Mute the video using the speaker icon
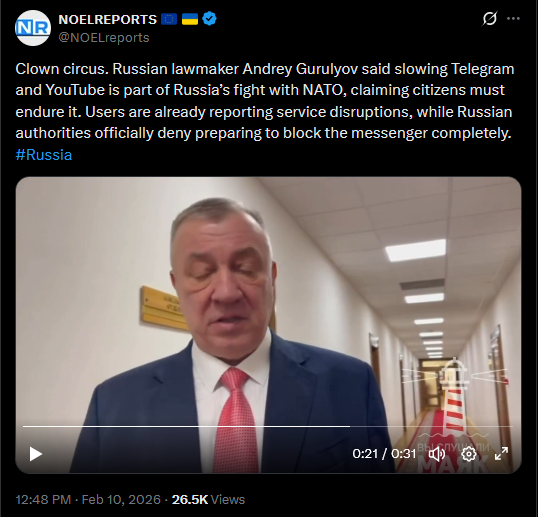 pyautogui.click(x=436, y=454)
